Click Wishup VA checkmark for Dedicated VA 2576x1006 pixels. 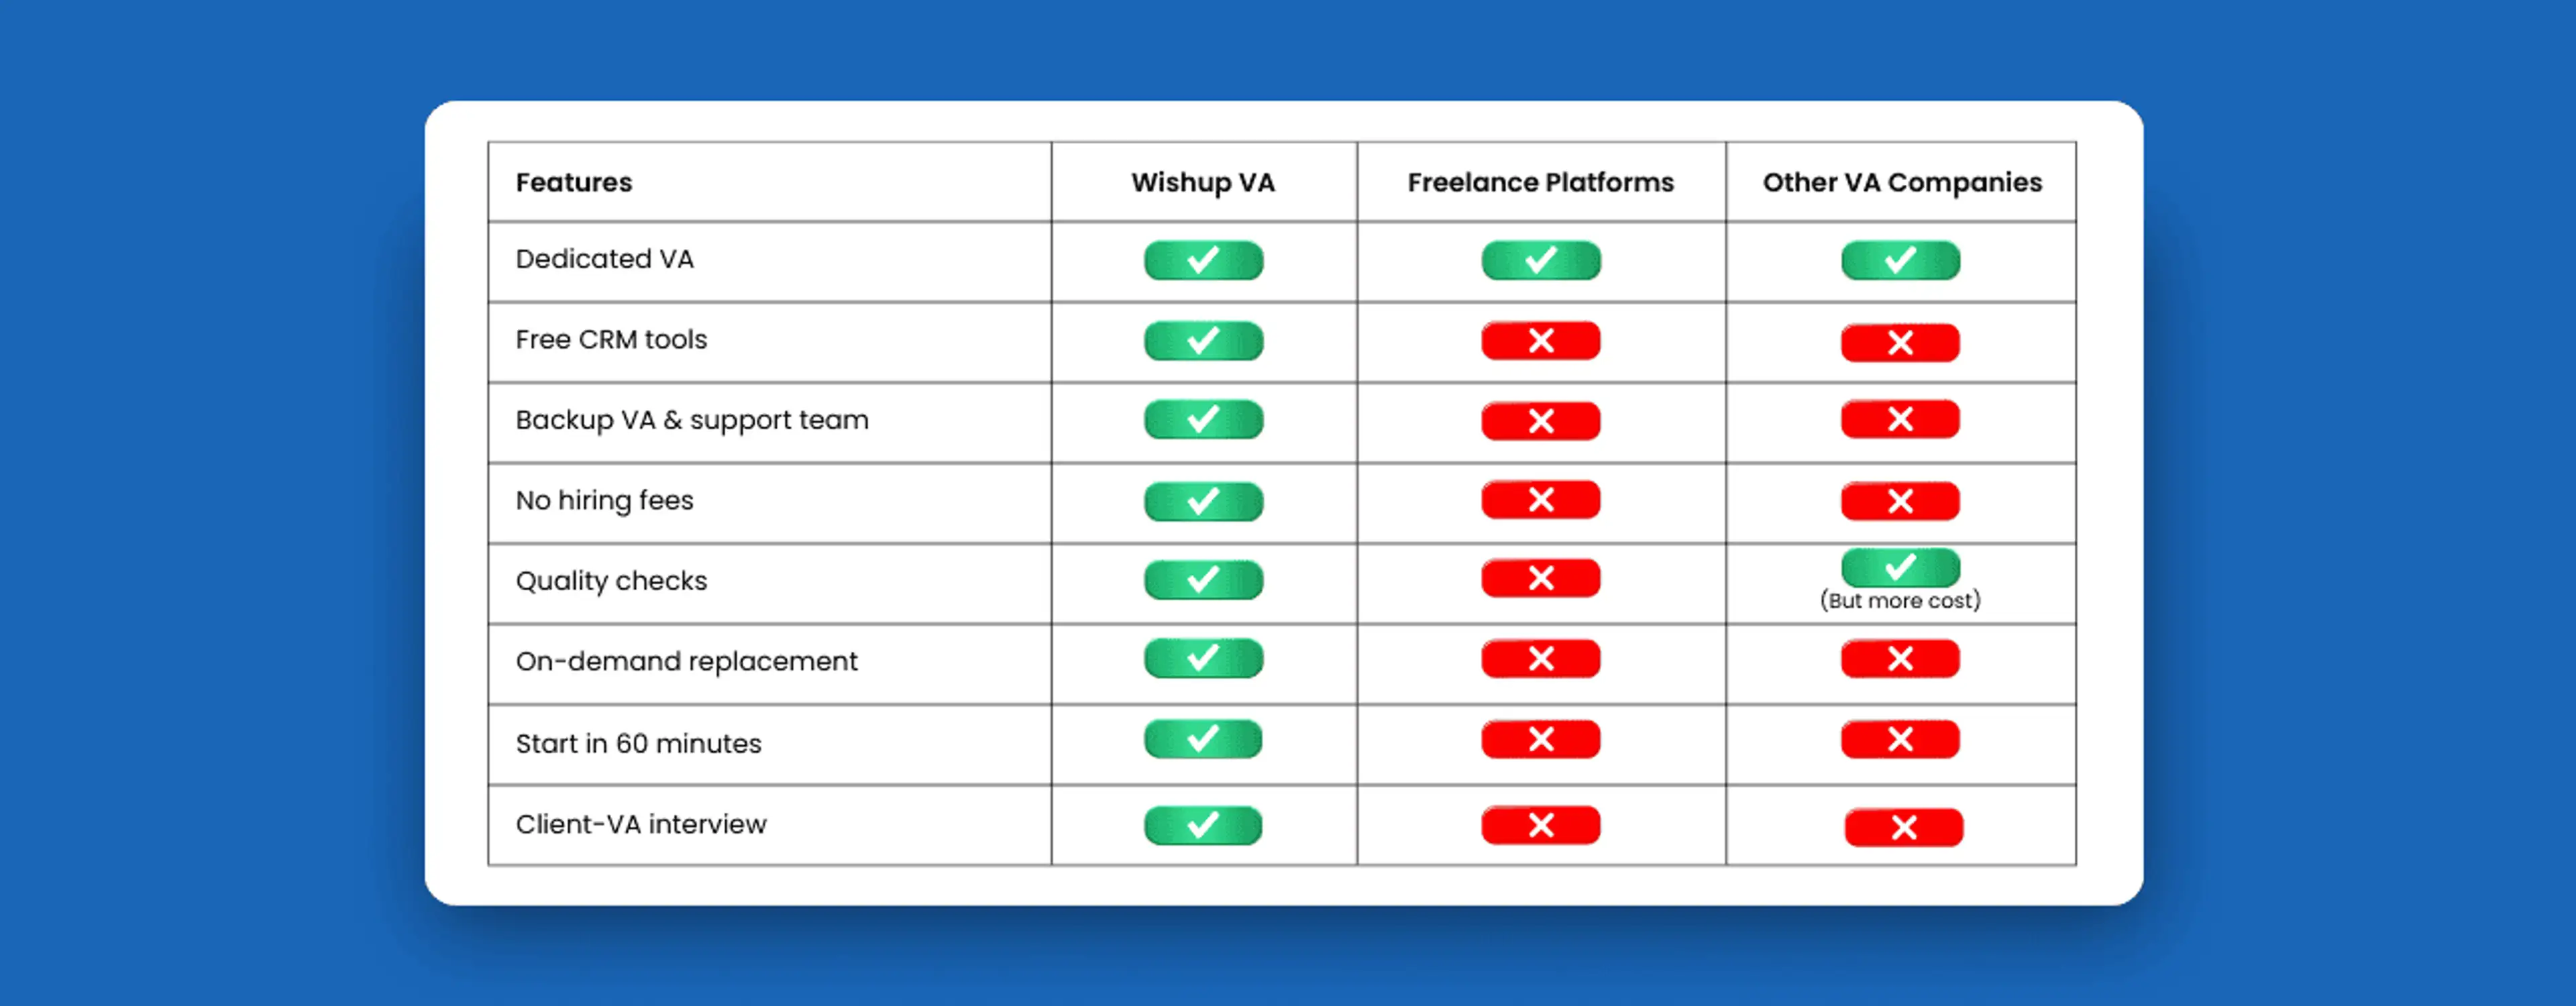tap(1203, 260)
